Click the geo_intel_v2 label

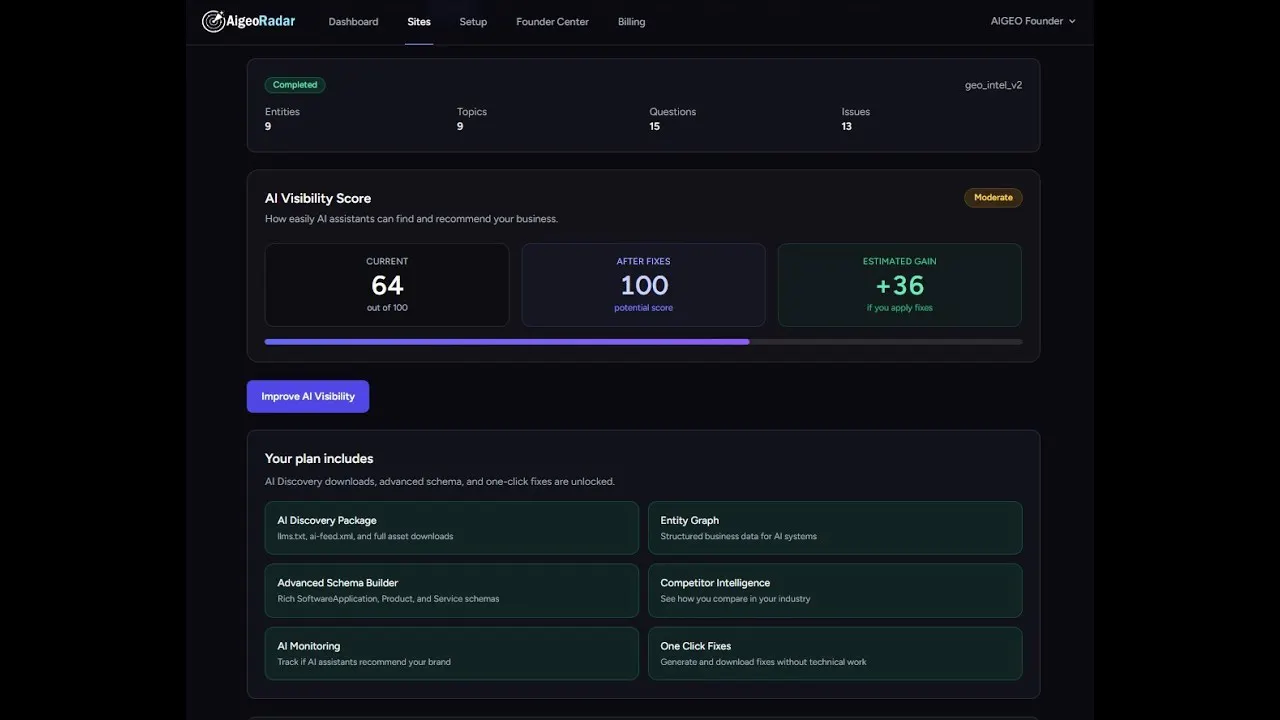coord(993,85)
